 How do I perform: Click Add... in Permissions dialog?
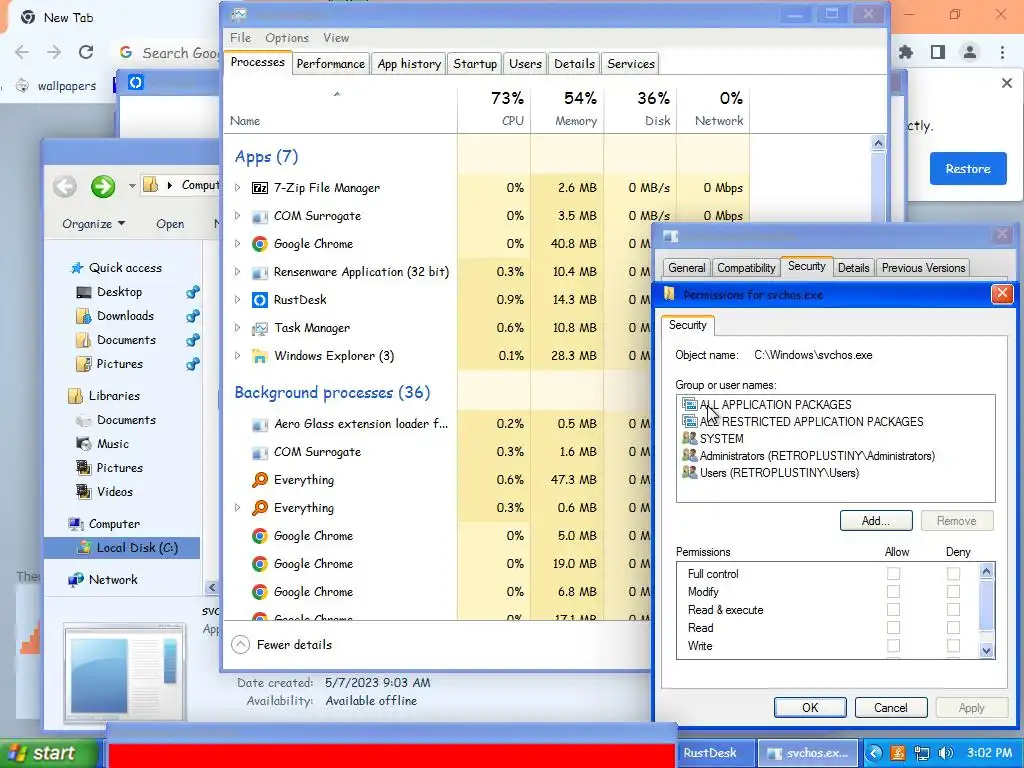(x=876, y=520)
